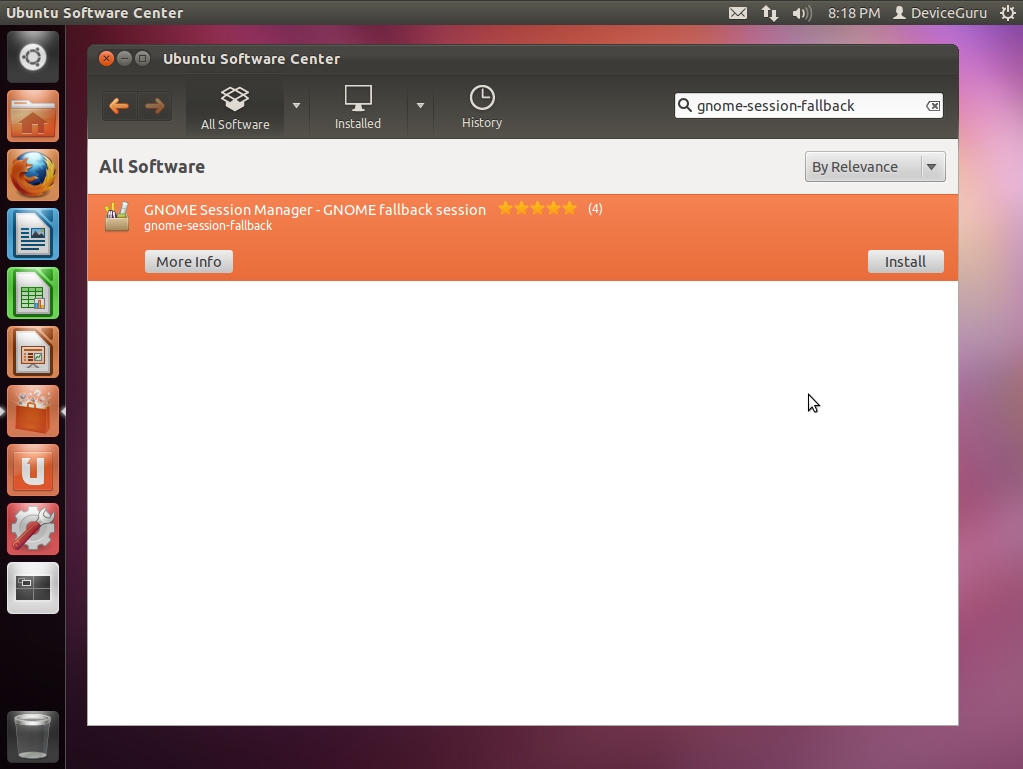Open the session power gear menu
This screenshot has width=1023, height=769.
(x=1008, y=13)
